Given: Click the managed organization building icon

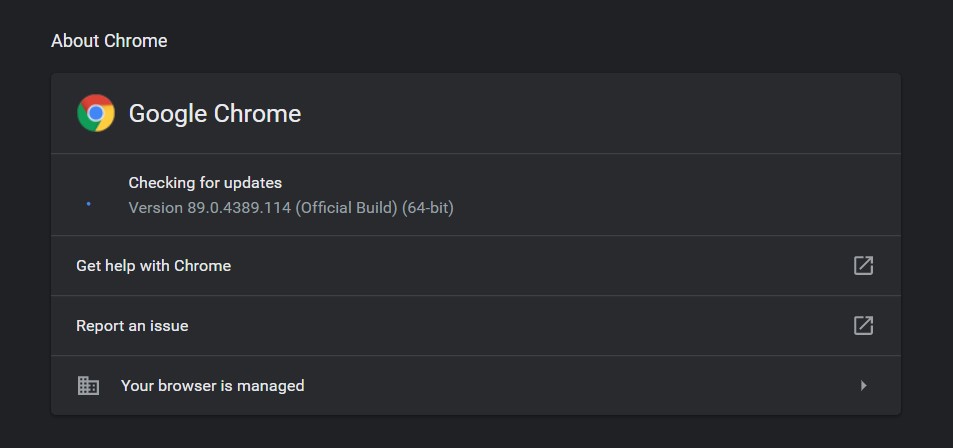Looking at the screenshot, I should point(89,385).
